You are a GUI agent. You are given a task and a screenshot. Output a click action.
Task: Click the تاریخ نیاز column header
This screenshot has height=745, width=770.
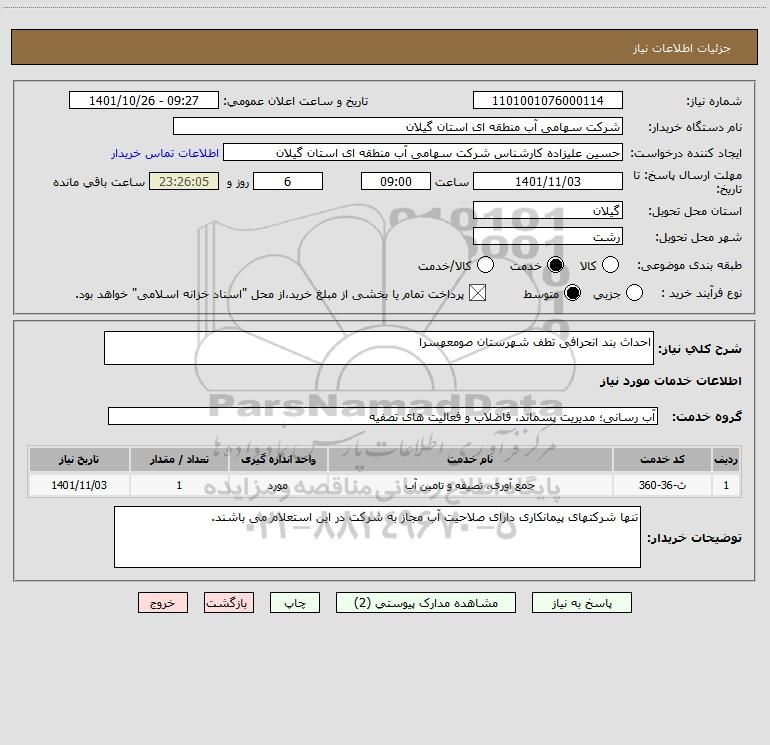tap(79, 459)
